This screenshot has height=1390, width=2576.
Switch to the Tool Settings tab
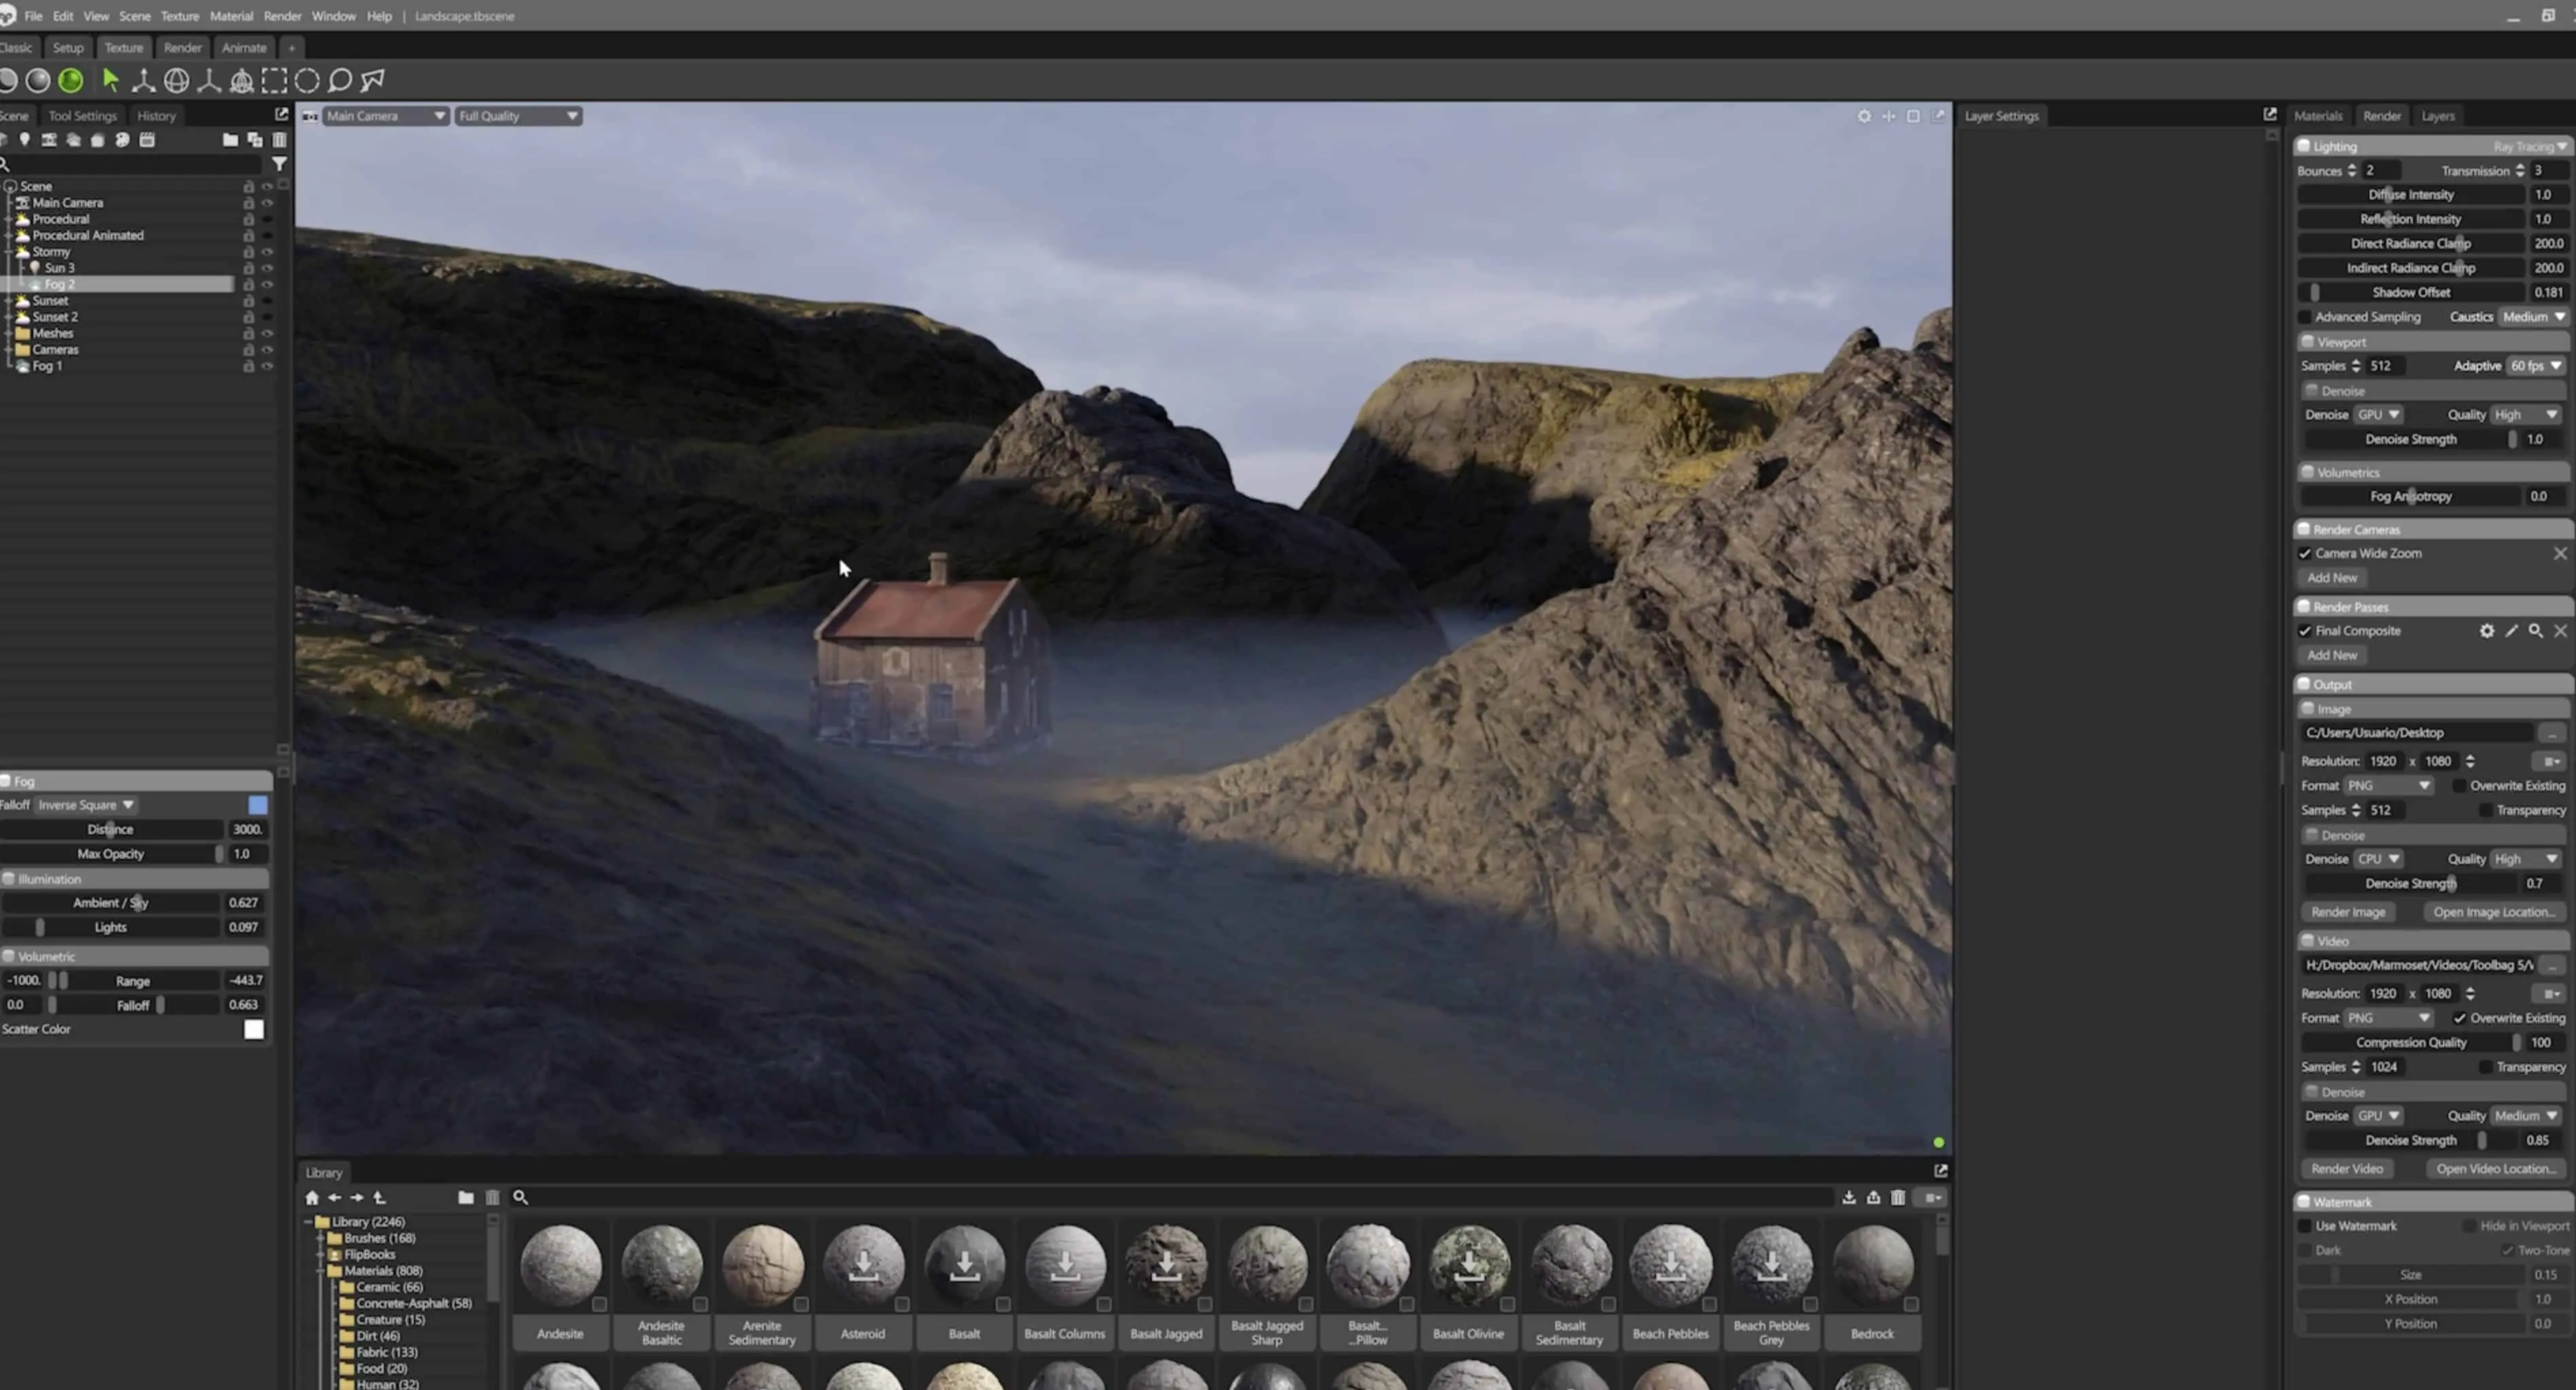(83, 116)
